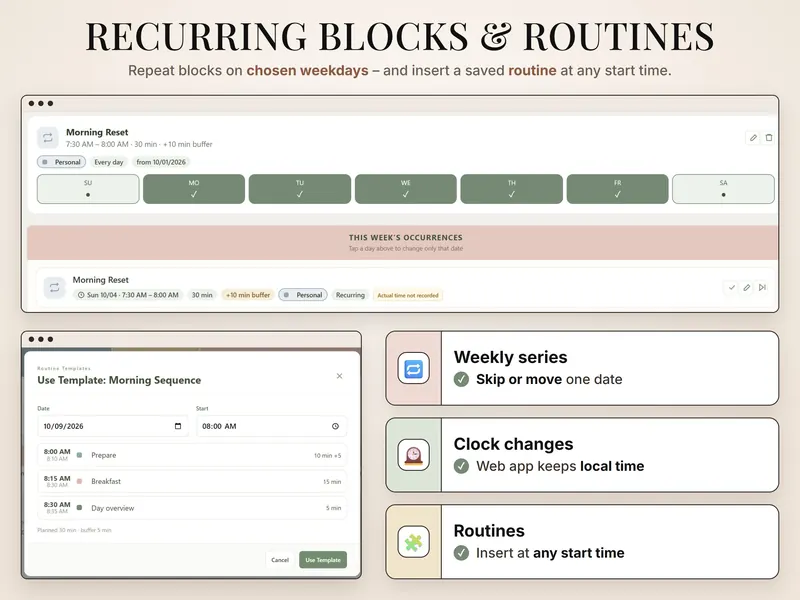Mark the Sun 10/04 occurrence done with checkmark
800x600 pixels.
tap(732, 288)
